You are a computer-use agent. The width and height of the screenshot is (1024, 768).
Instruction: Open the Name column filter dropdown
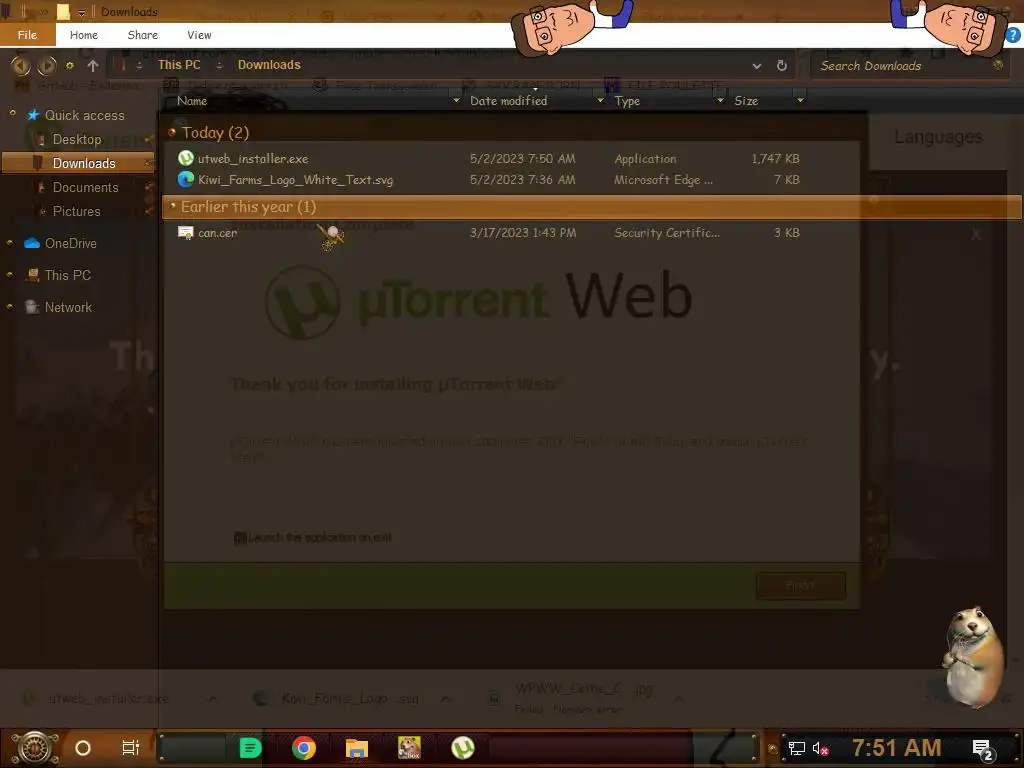click(456, 101)
